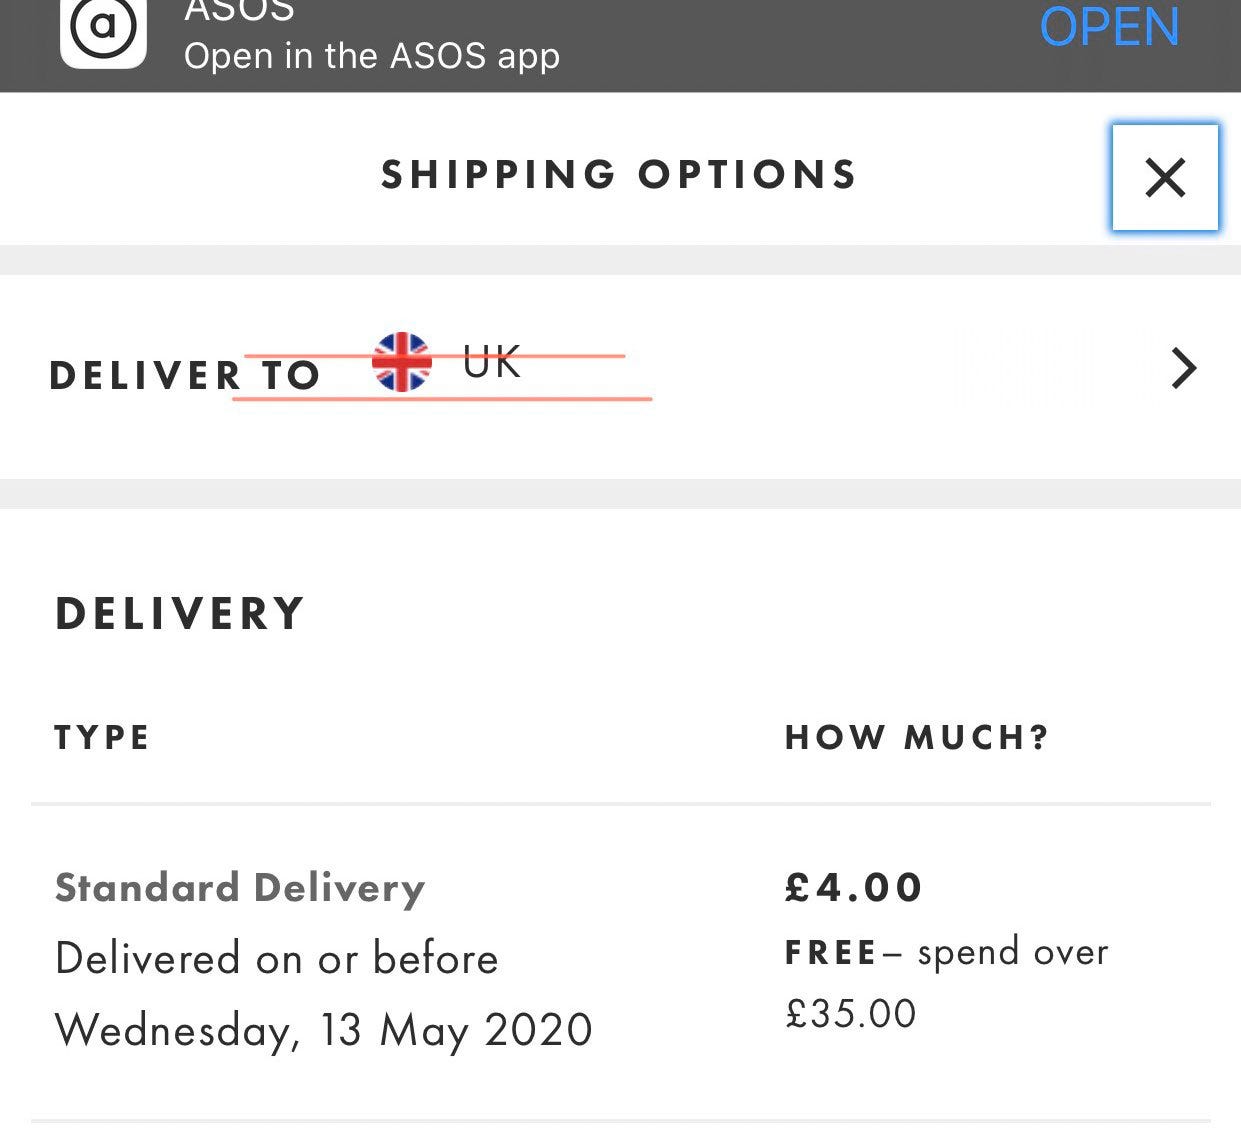The height and width of the screenshot is (1146, 1241).
Task: Click the UK flag icon
Action: [x=401, y=362]
